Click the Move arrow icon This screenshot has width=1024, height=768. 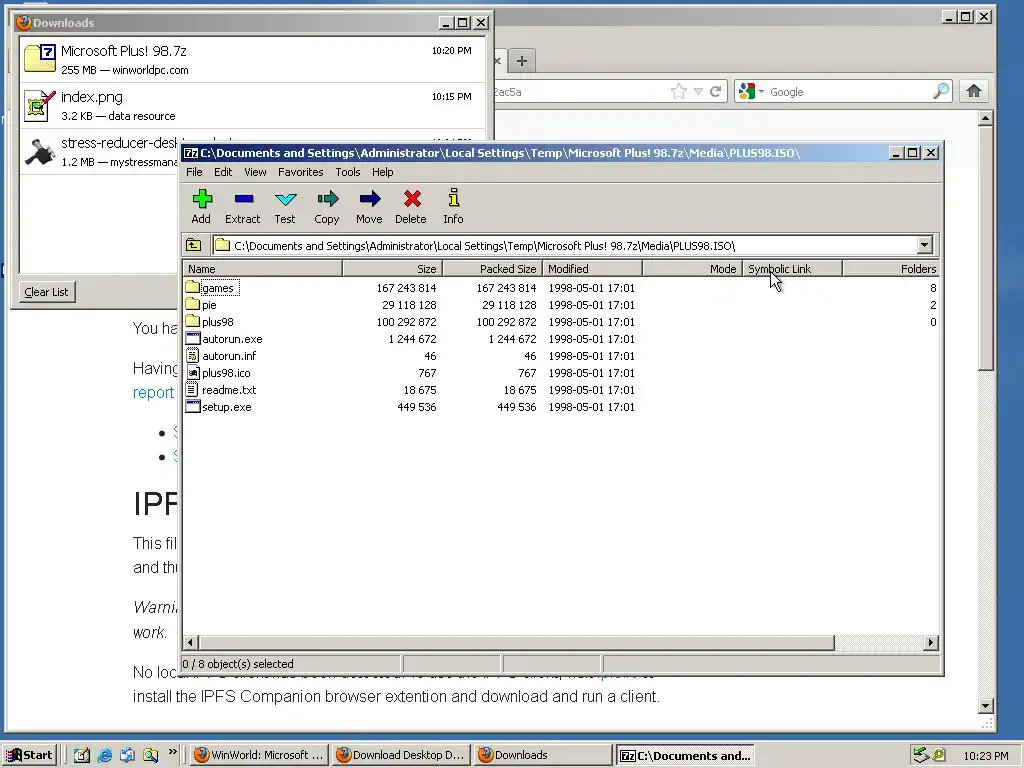(x=370, y=199)
